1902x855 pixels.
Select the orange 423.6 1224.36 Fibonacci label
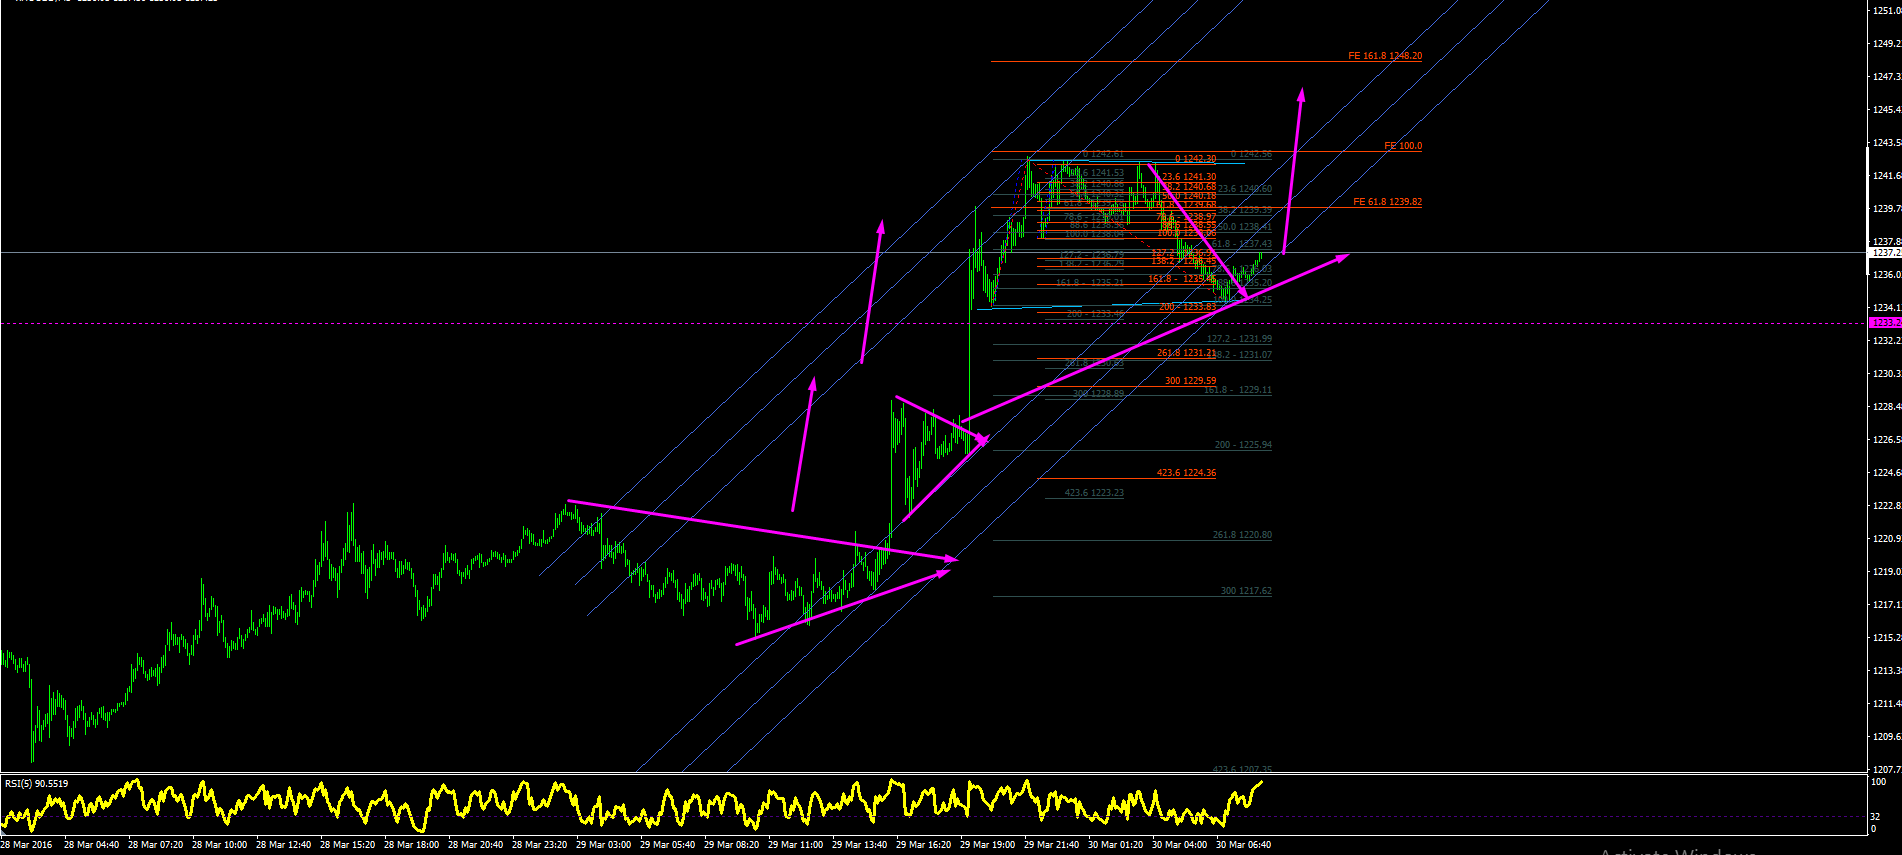coord(1186,473)
